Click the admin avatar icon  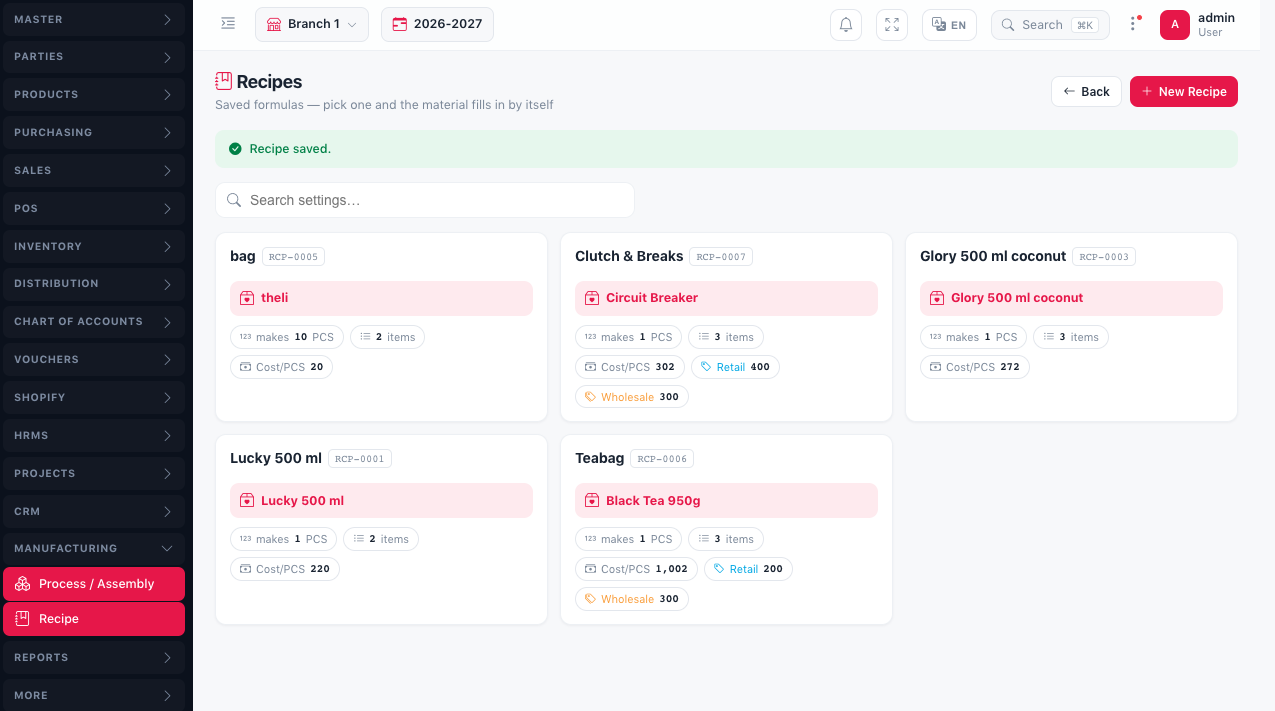tap(1175, 25)
